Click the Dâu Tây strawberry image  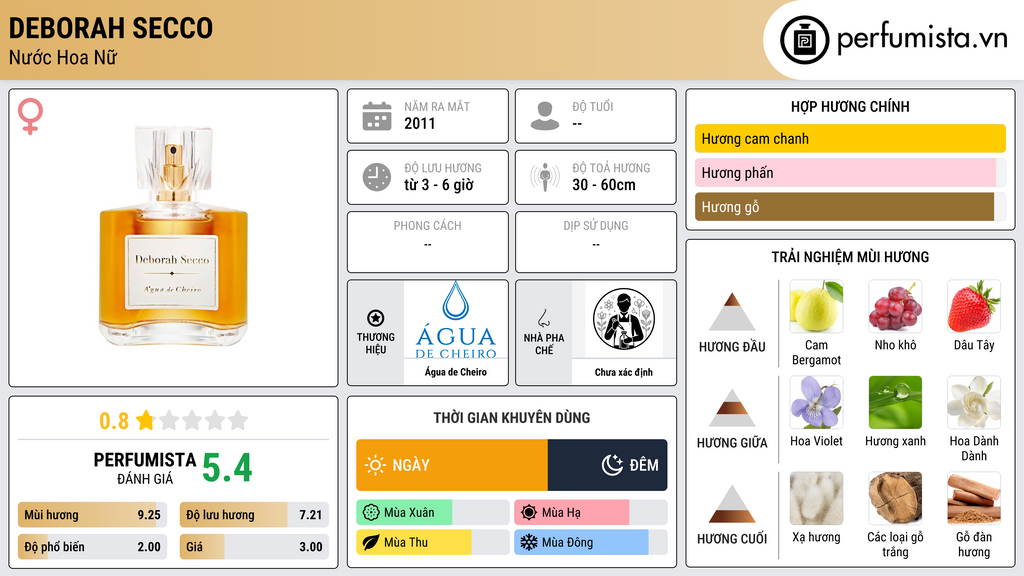click(974, 306)
